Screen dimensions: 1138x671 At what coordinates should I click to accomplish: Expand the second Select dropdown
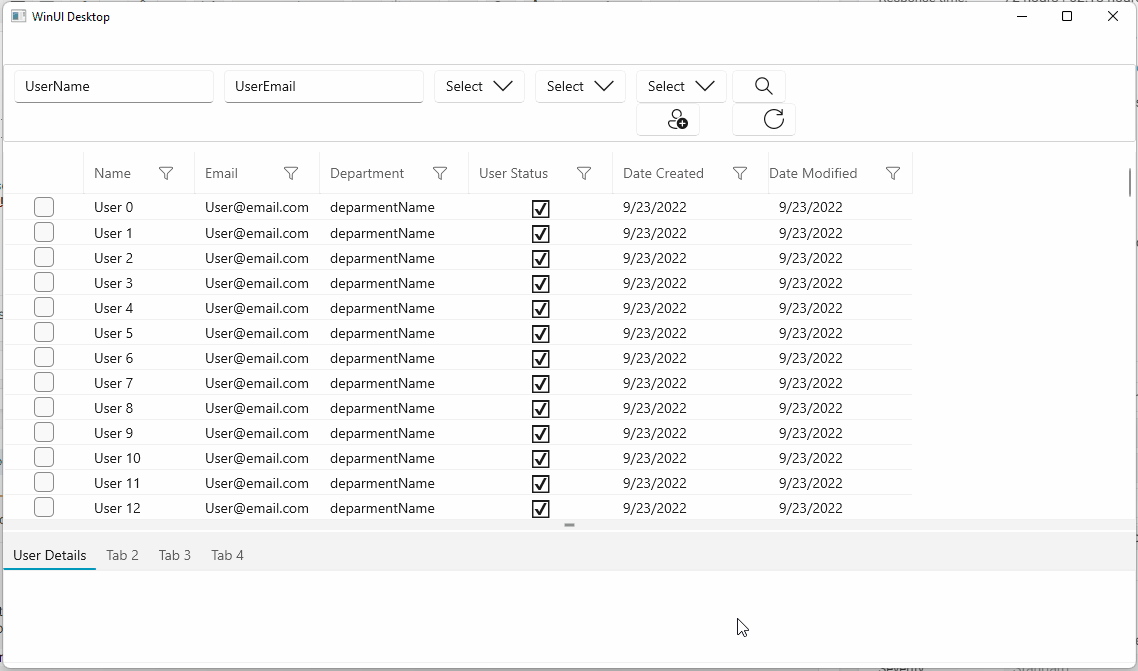(580, 86)
